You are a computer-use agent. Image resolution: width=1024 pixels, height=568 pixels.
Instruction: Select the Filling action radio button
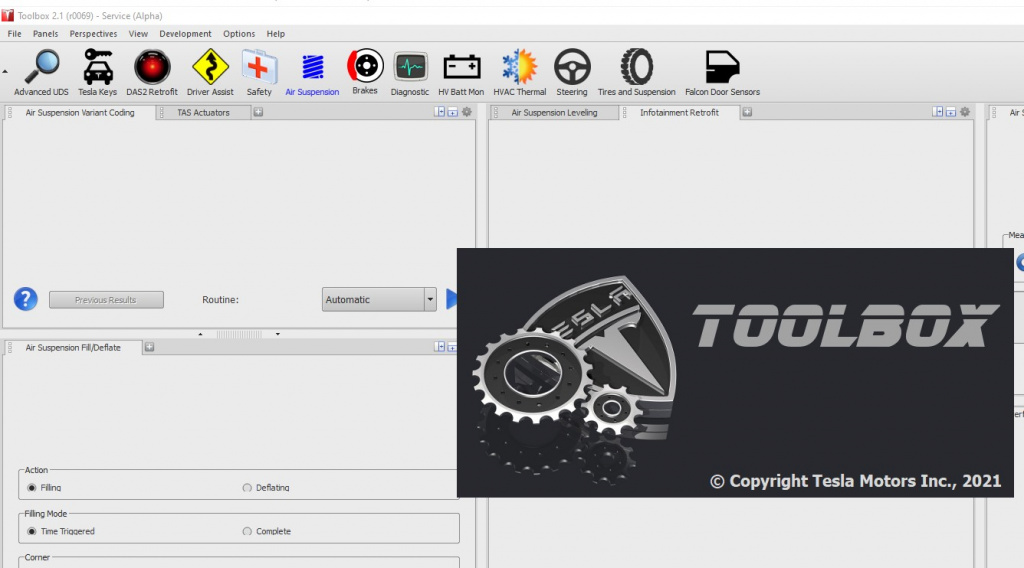31,488
